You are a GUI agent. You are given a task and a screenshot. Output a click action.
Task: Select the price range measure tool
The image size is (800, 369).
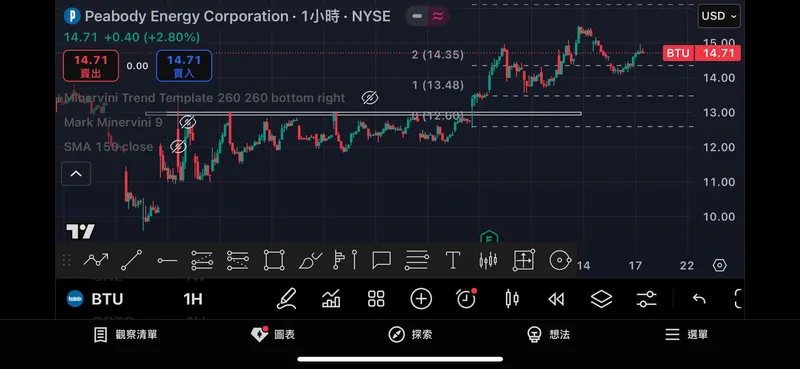click(x=524, y=260)
